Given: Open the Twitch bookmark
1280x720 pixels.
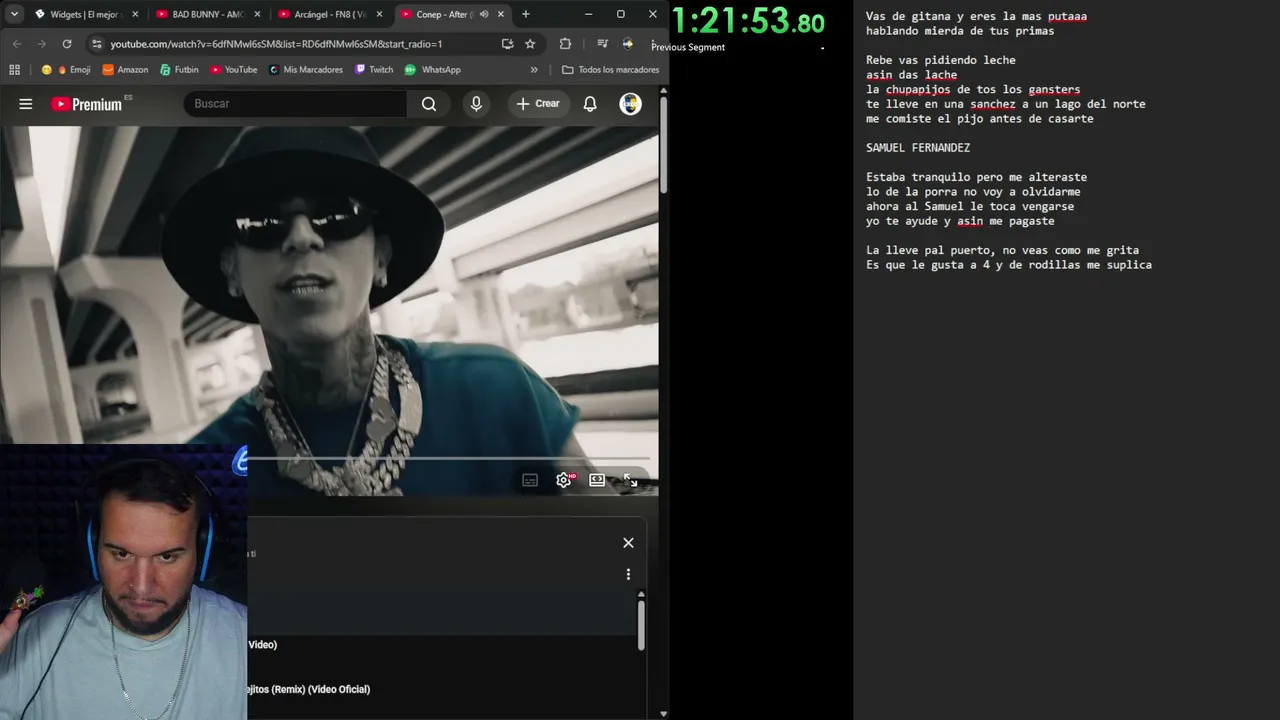Looking at the screenshot, I should tap(374, 70).
